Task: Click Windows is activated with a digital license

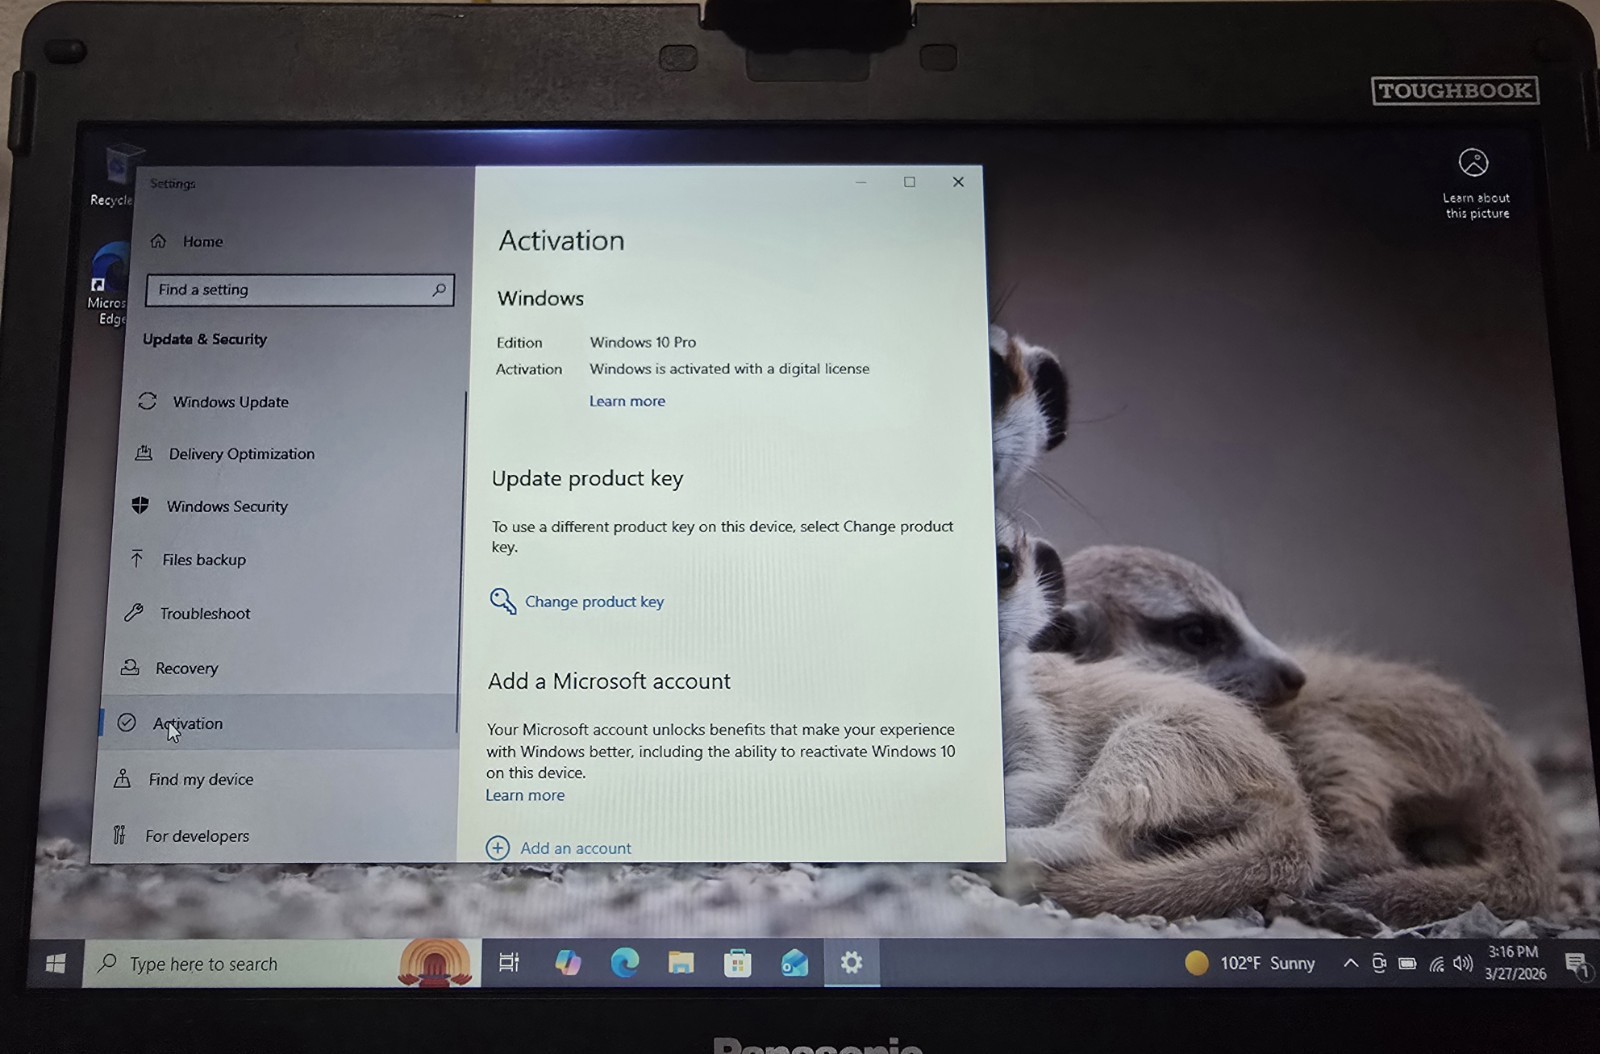Action: coord(729,369)
